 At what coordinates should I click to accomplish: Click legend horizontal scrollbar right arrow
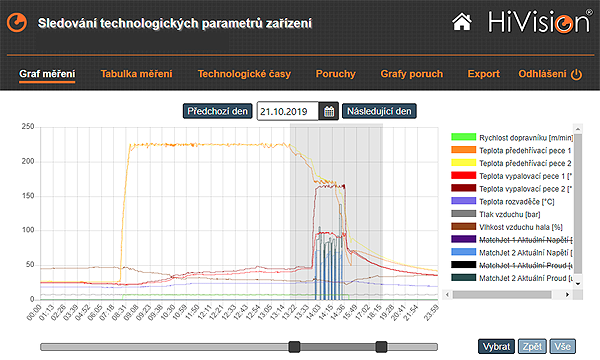[567, 294]
